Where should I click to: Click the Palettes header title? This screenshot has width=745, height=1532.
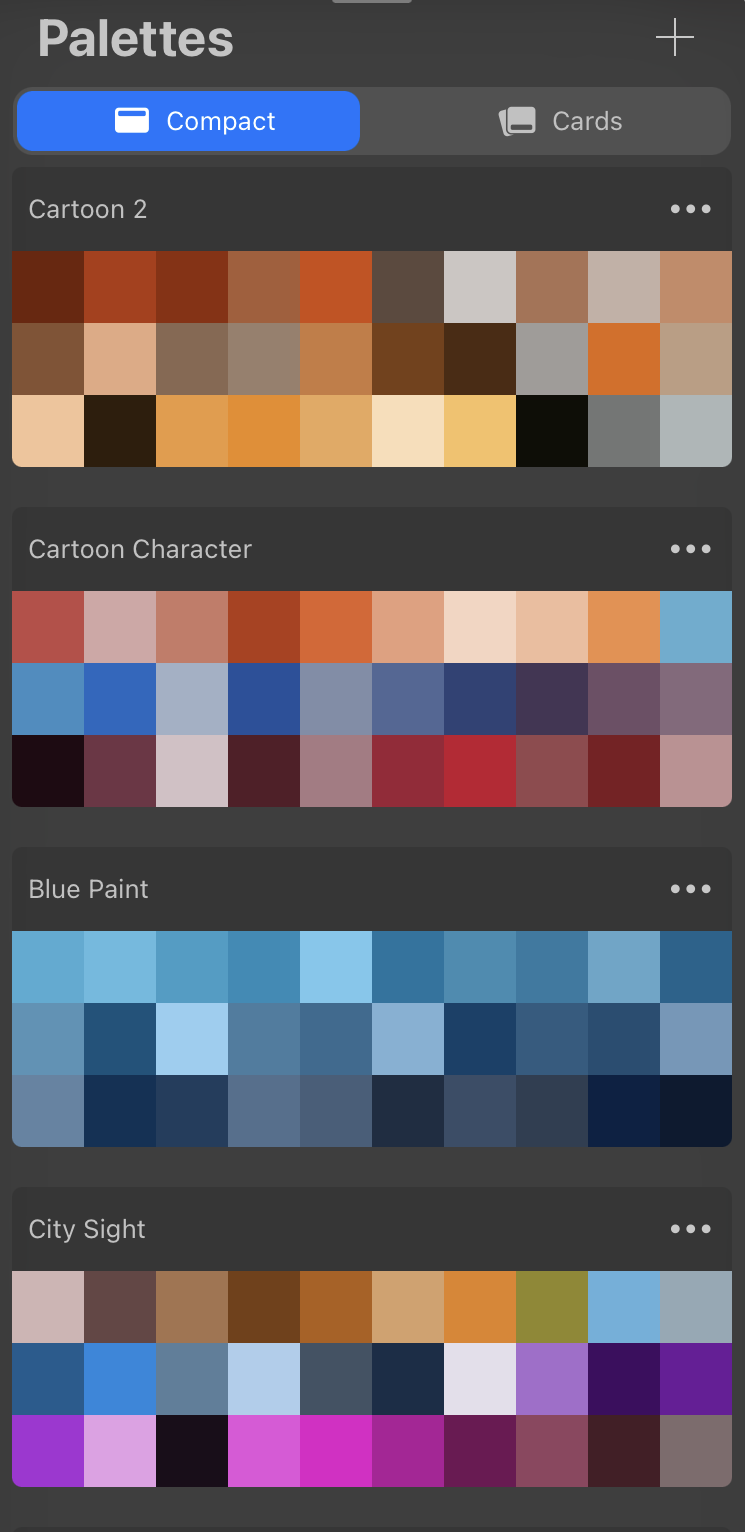(x=136, y=39)
